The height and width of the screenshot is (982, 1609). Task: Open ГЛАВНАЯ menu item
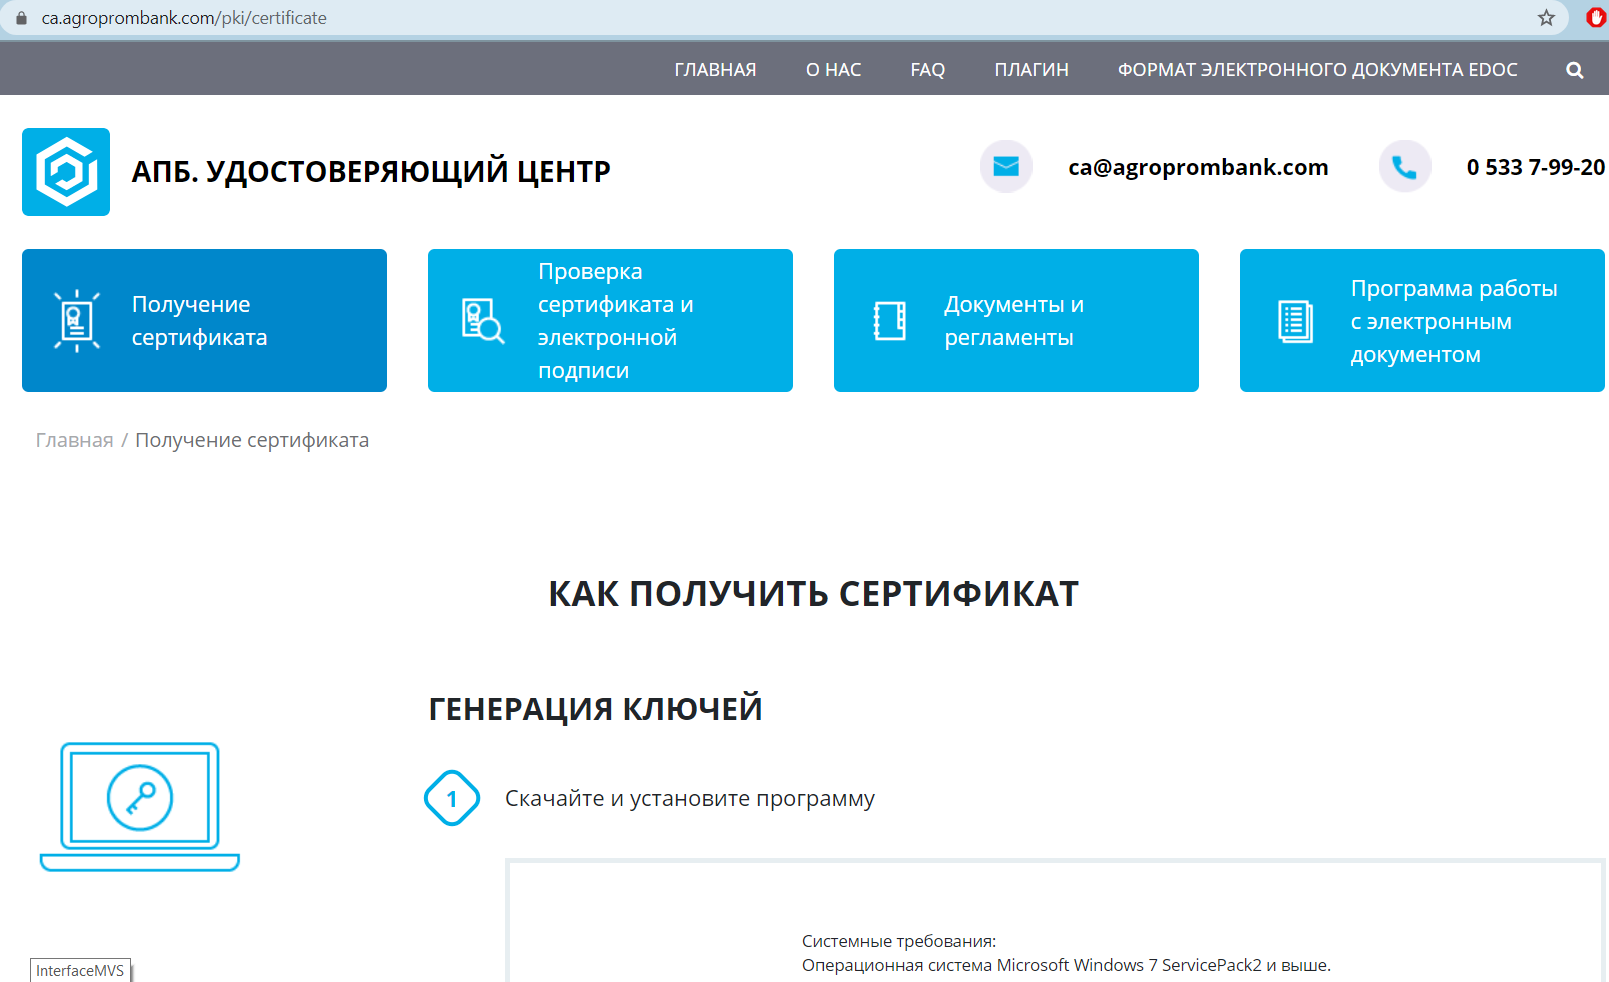[x=715, y=70]
